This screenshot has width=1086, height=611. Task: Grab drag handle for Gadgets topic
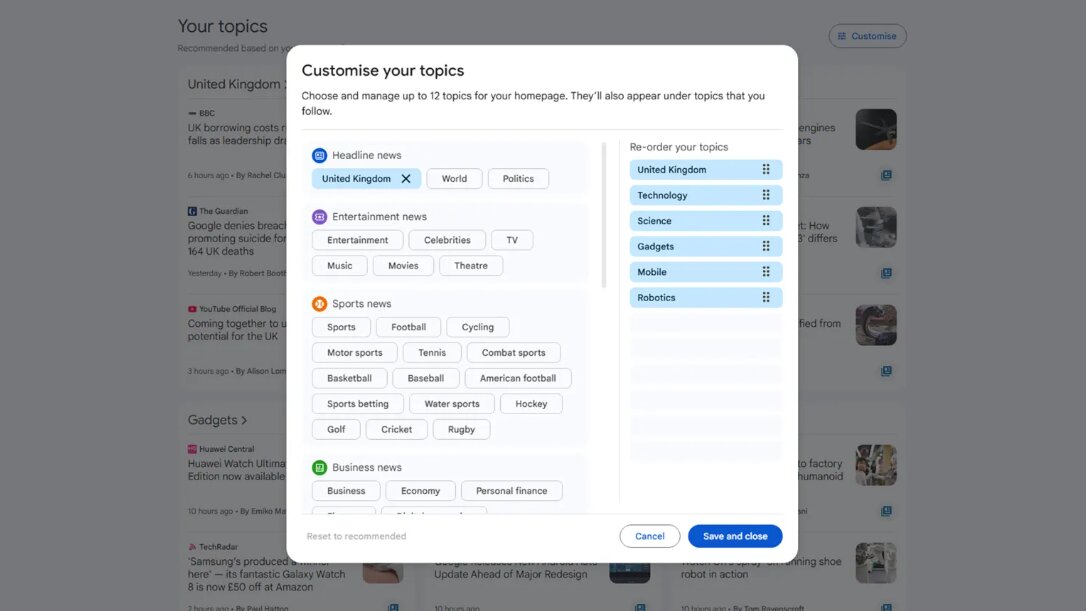pos(766,247)
